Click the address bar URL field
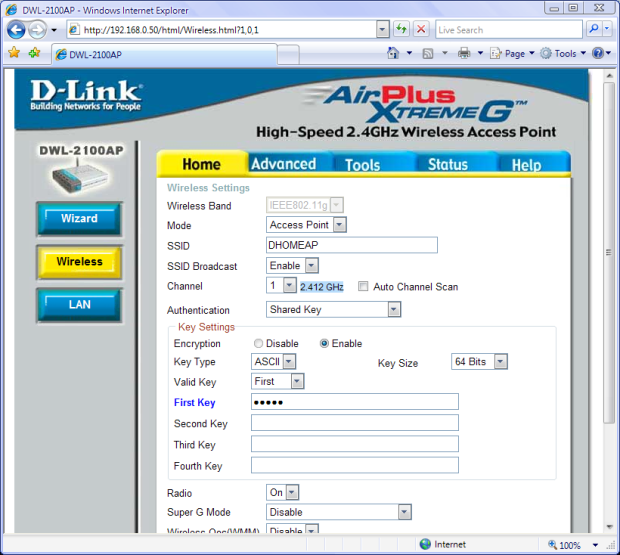 coord(223,30)
